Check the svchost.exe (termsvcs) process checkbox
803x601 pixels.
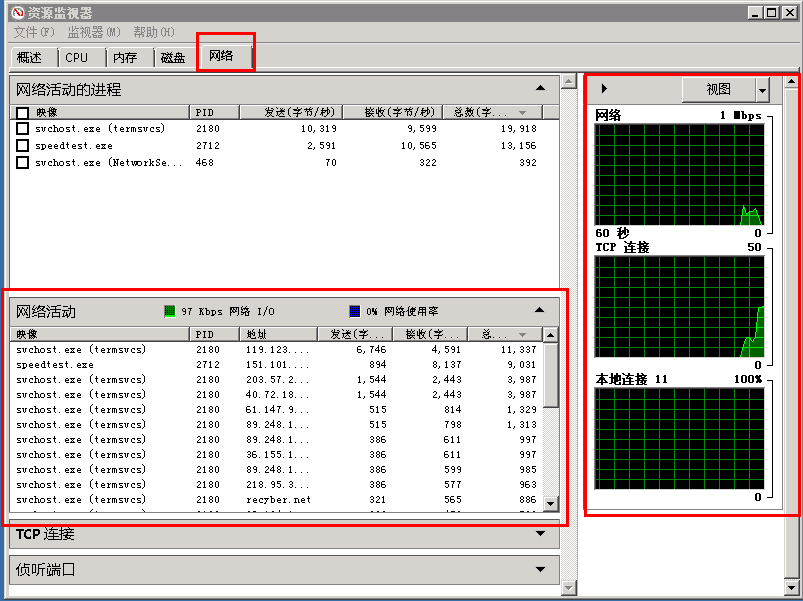[x=22, y=129]
